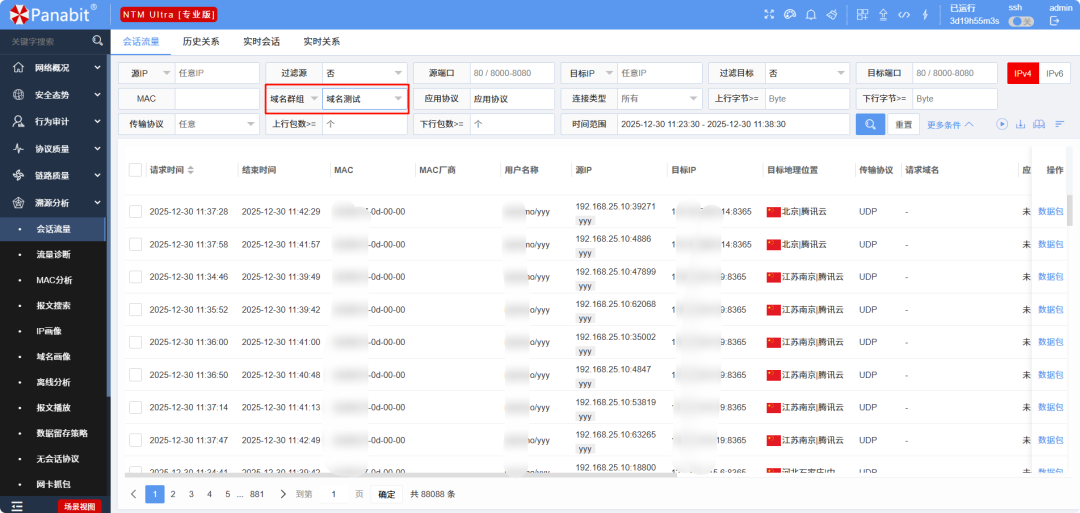
Task: Check the row requested at 11:37:58
Action: [x=136, y=244]
